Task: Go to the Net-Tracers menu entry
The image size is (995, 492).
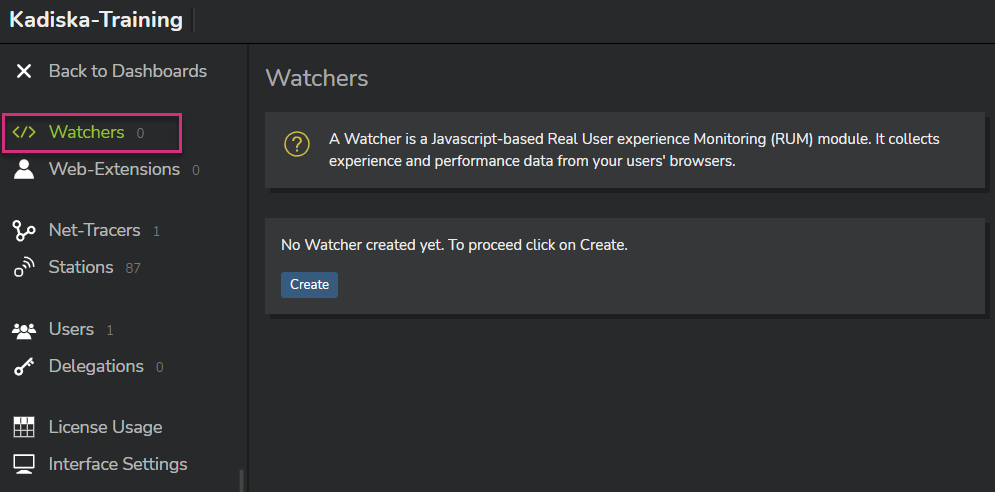Action: tap(95, 230)
